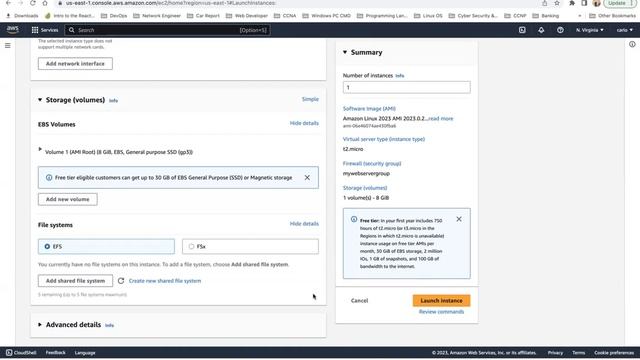Screen dimensions: 640x360
Task: Click read more on AMI description
Action: tap(441, 118)
